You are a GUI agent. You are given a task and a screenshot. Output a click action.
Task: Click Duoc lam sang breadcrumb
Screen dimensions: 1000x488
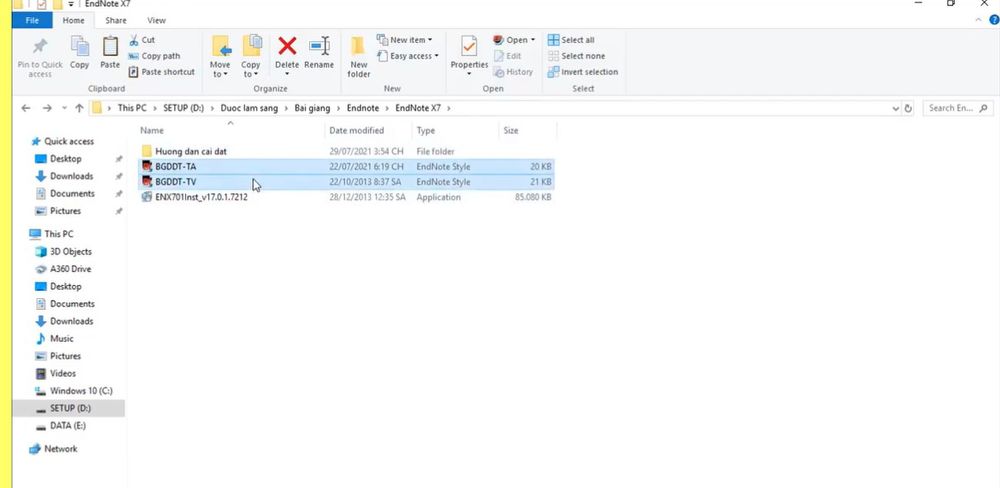pos(249,108)
